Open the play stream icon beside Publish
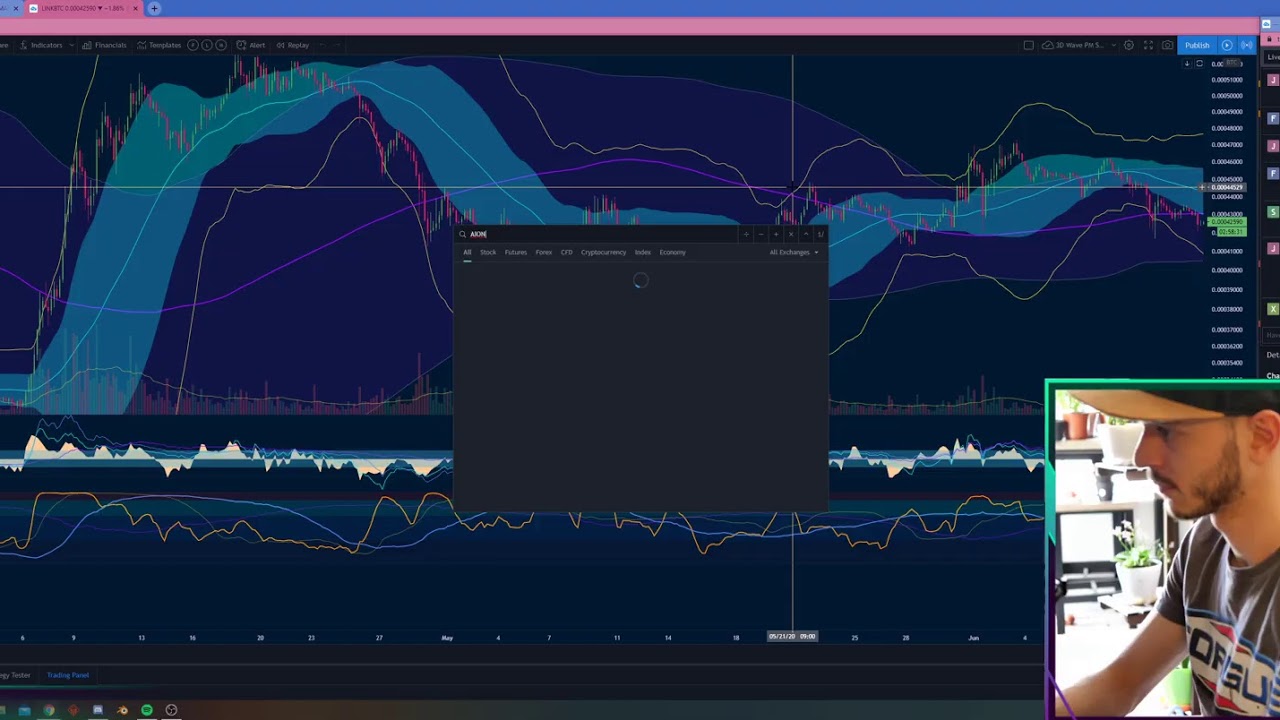 point(1227,45)
